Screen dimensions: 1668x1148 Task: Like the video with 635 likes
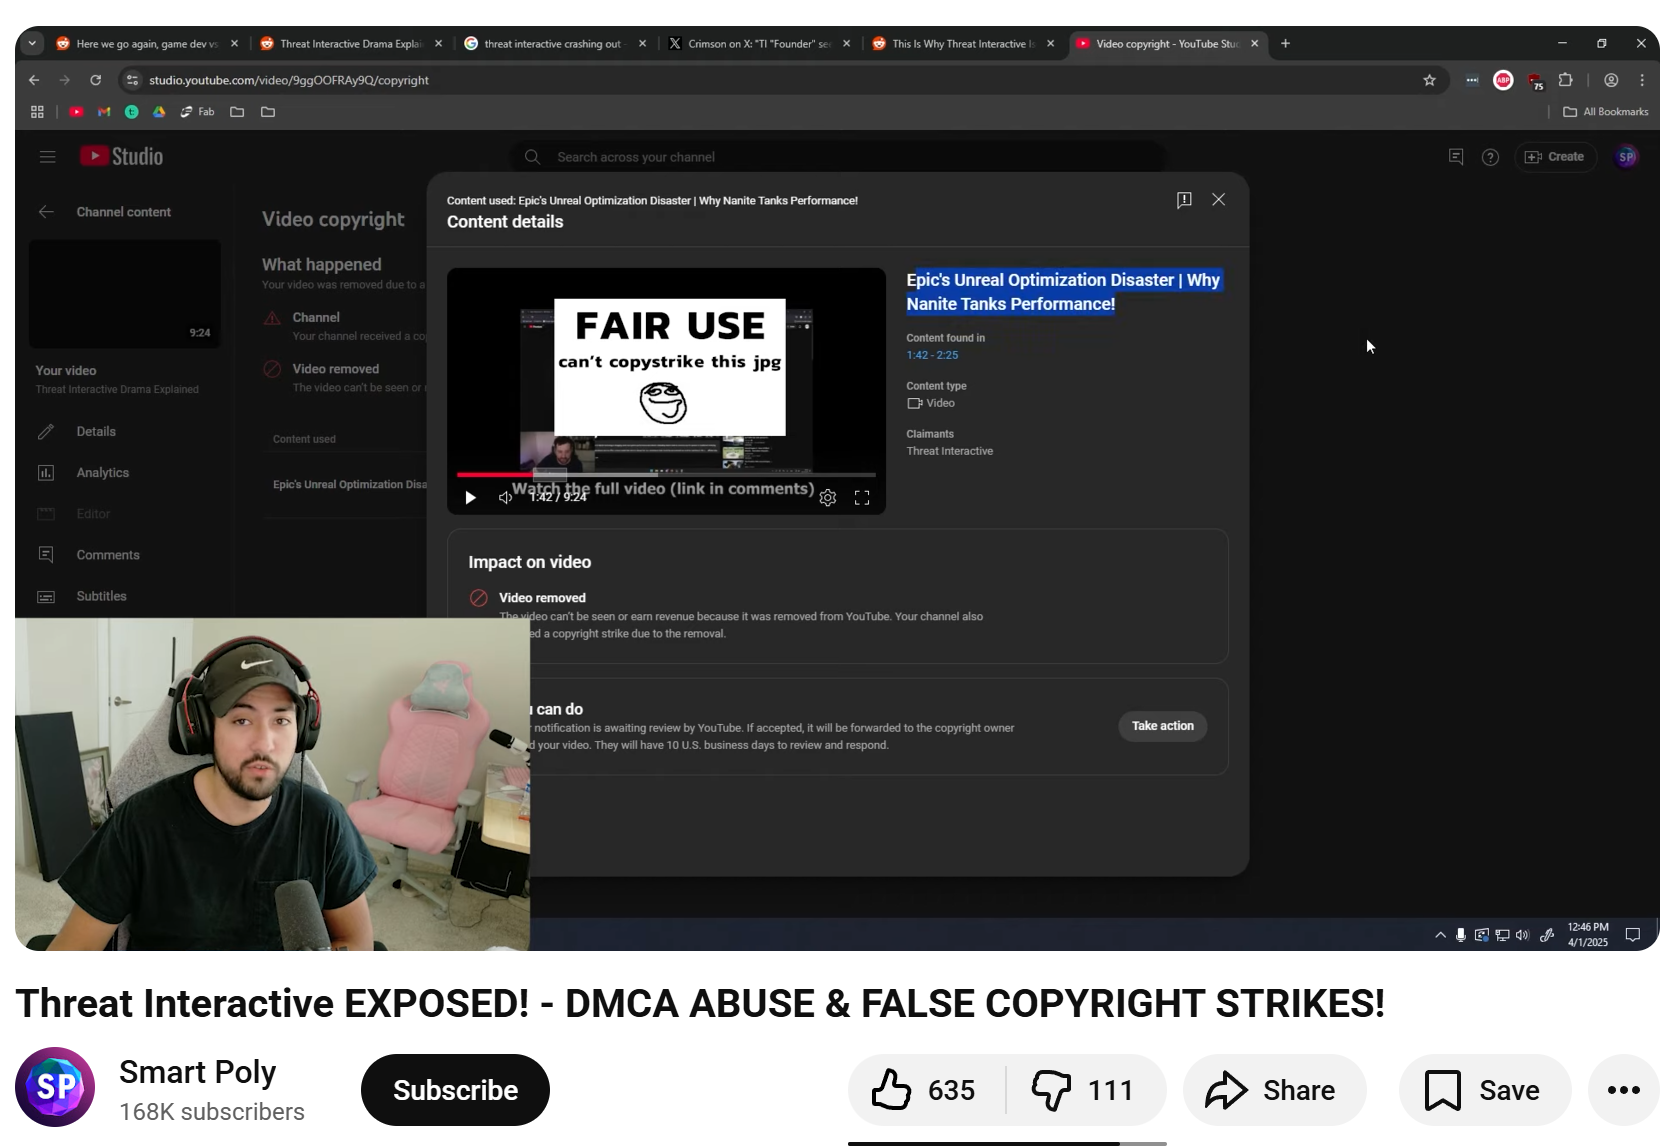925,1090
